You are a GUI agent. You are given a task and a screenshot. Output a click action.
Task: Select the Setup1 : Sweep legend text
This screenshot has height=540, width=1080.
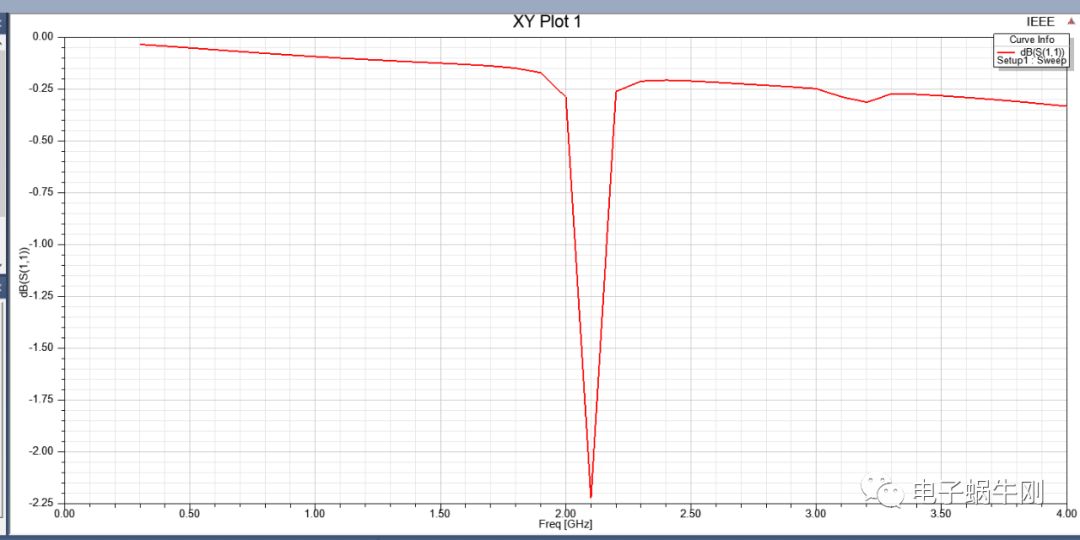(1031, 61)
